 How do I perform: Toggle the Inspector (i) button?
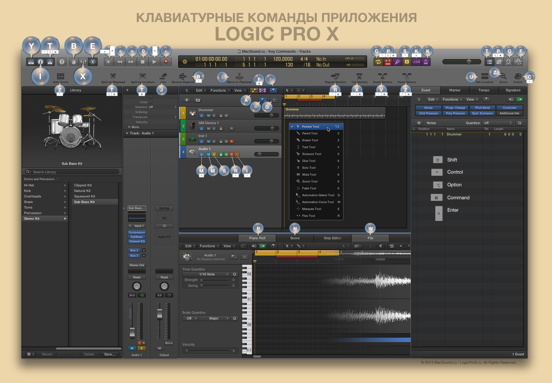point(40,62)
